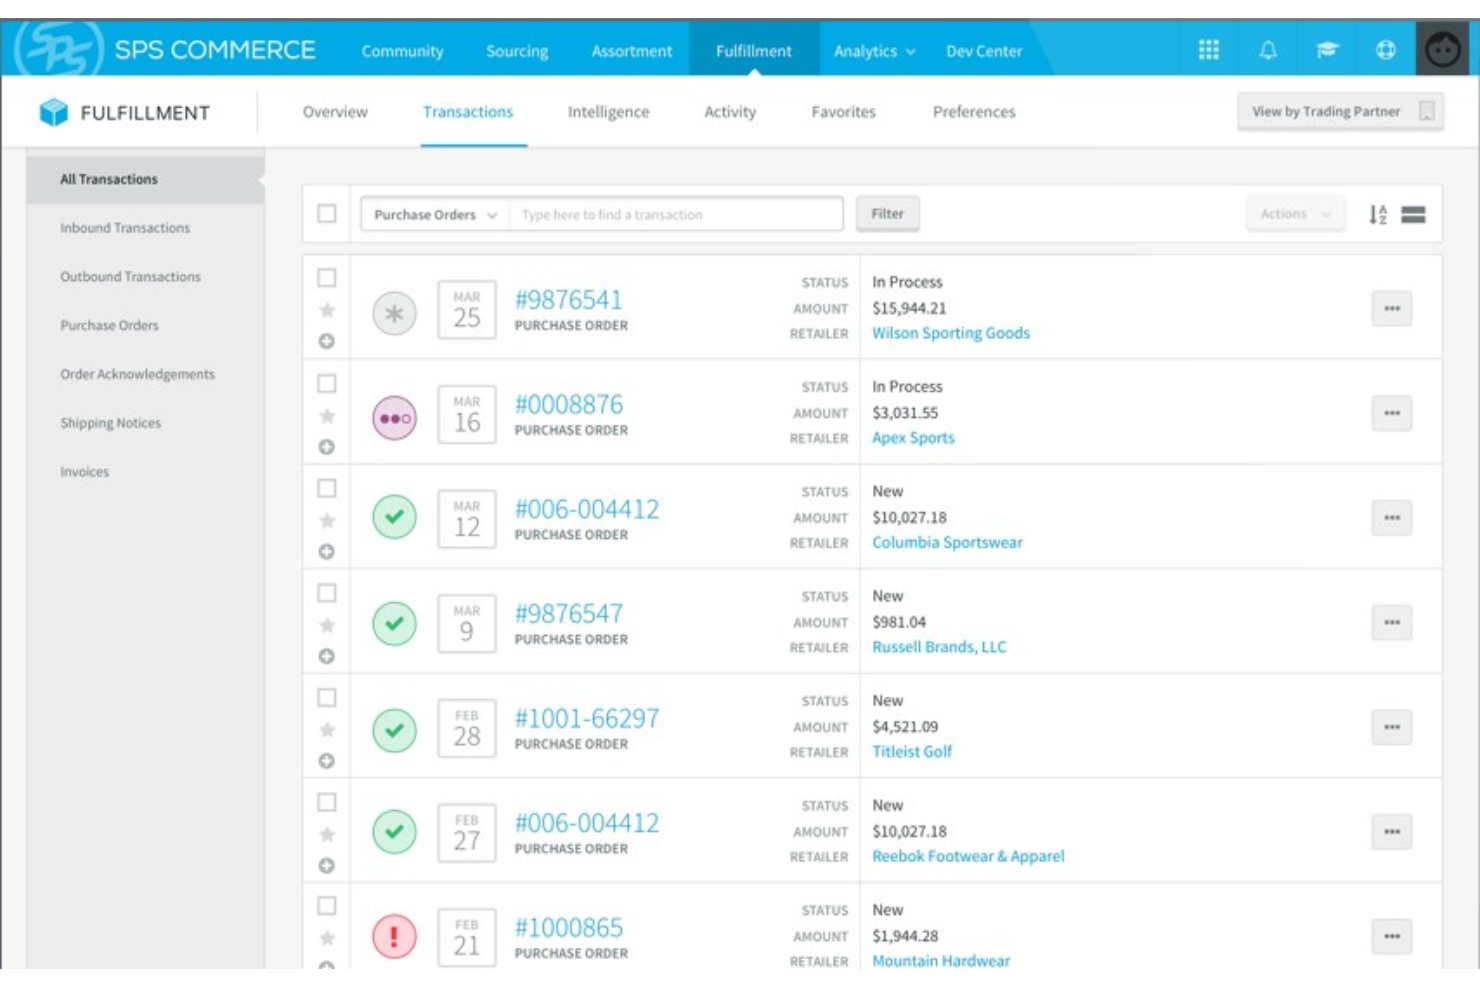Open the Actions dropdown

tap(1291, 213)
